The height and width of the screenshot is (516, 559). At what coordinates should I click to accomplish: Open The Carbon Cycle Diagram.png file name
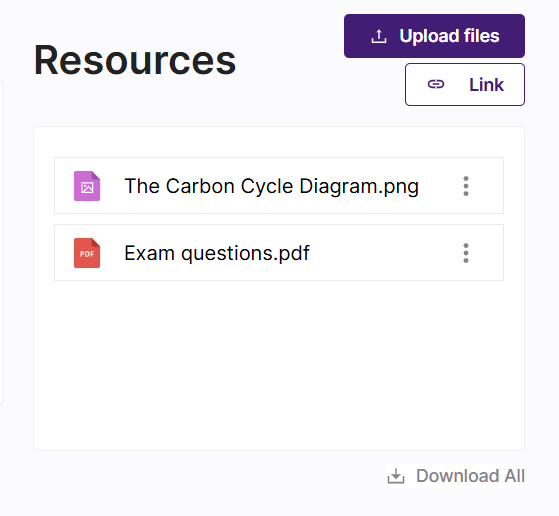tap(271, 186)
